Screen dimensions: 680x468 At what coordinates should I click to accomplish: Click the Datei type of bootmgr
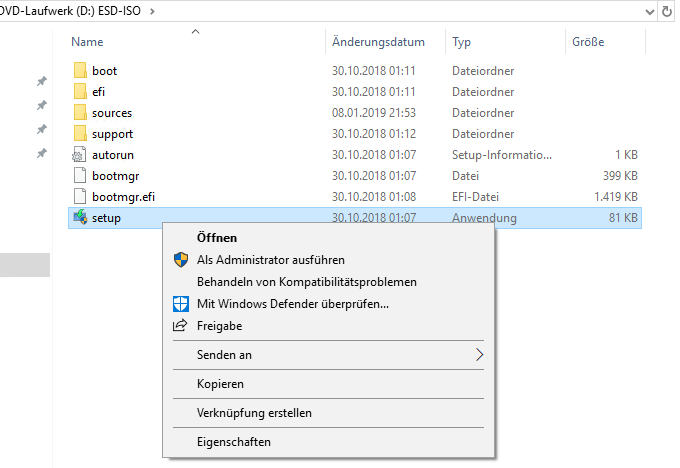point(465,176)
